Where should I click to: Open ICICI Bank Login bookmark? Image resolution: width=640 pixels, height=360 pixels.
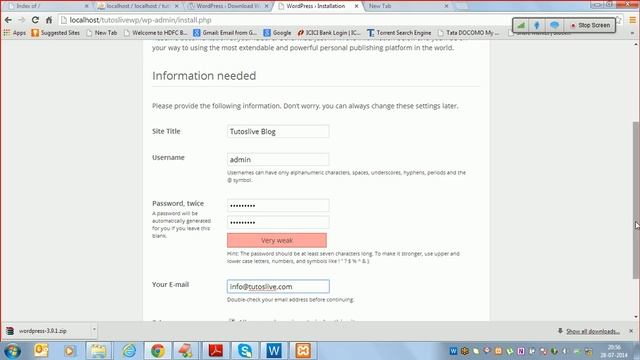pos(329,33)
